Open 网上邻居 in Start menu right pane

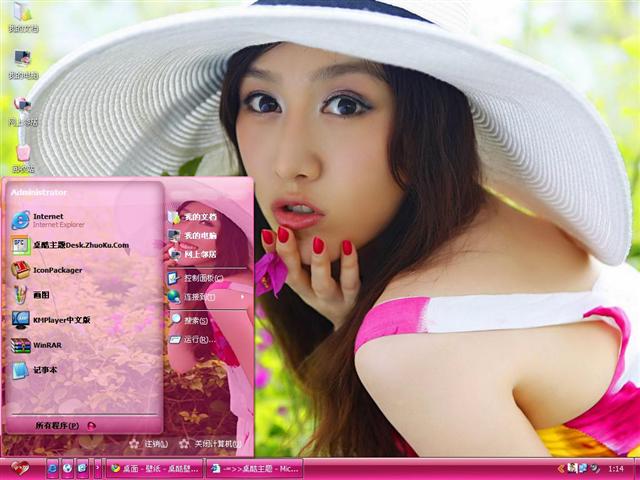click(193, 254)
